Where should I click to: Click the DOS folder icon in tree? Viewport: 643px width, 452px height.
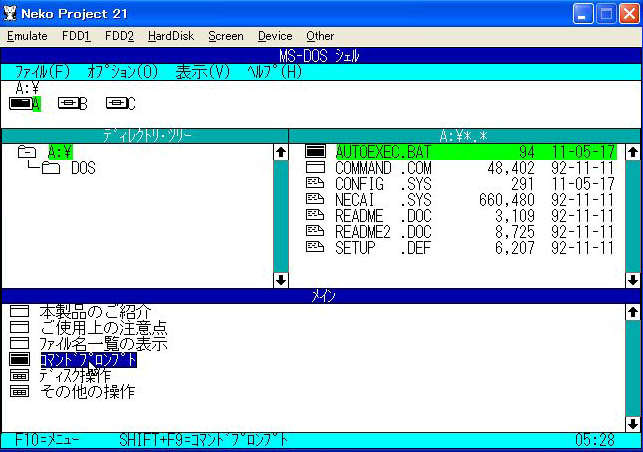[x=51, y=168]
